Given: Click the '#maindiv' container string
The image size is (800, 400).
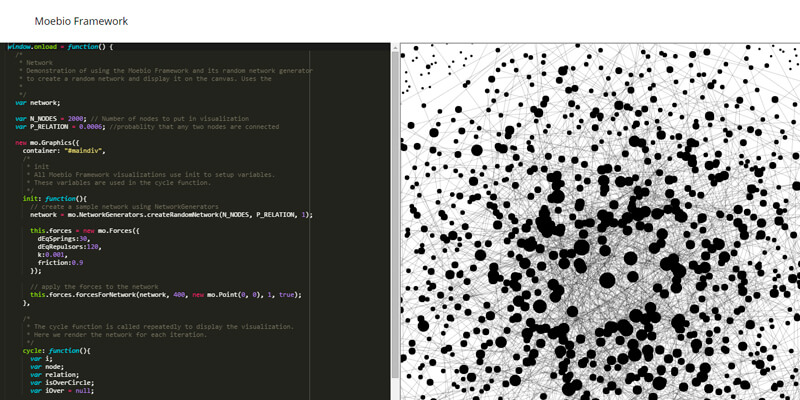Looking at the screenshot, I should pyautogui.click(x=85, y=151).
